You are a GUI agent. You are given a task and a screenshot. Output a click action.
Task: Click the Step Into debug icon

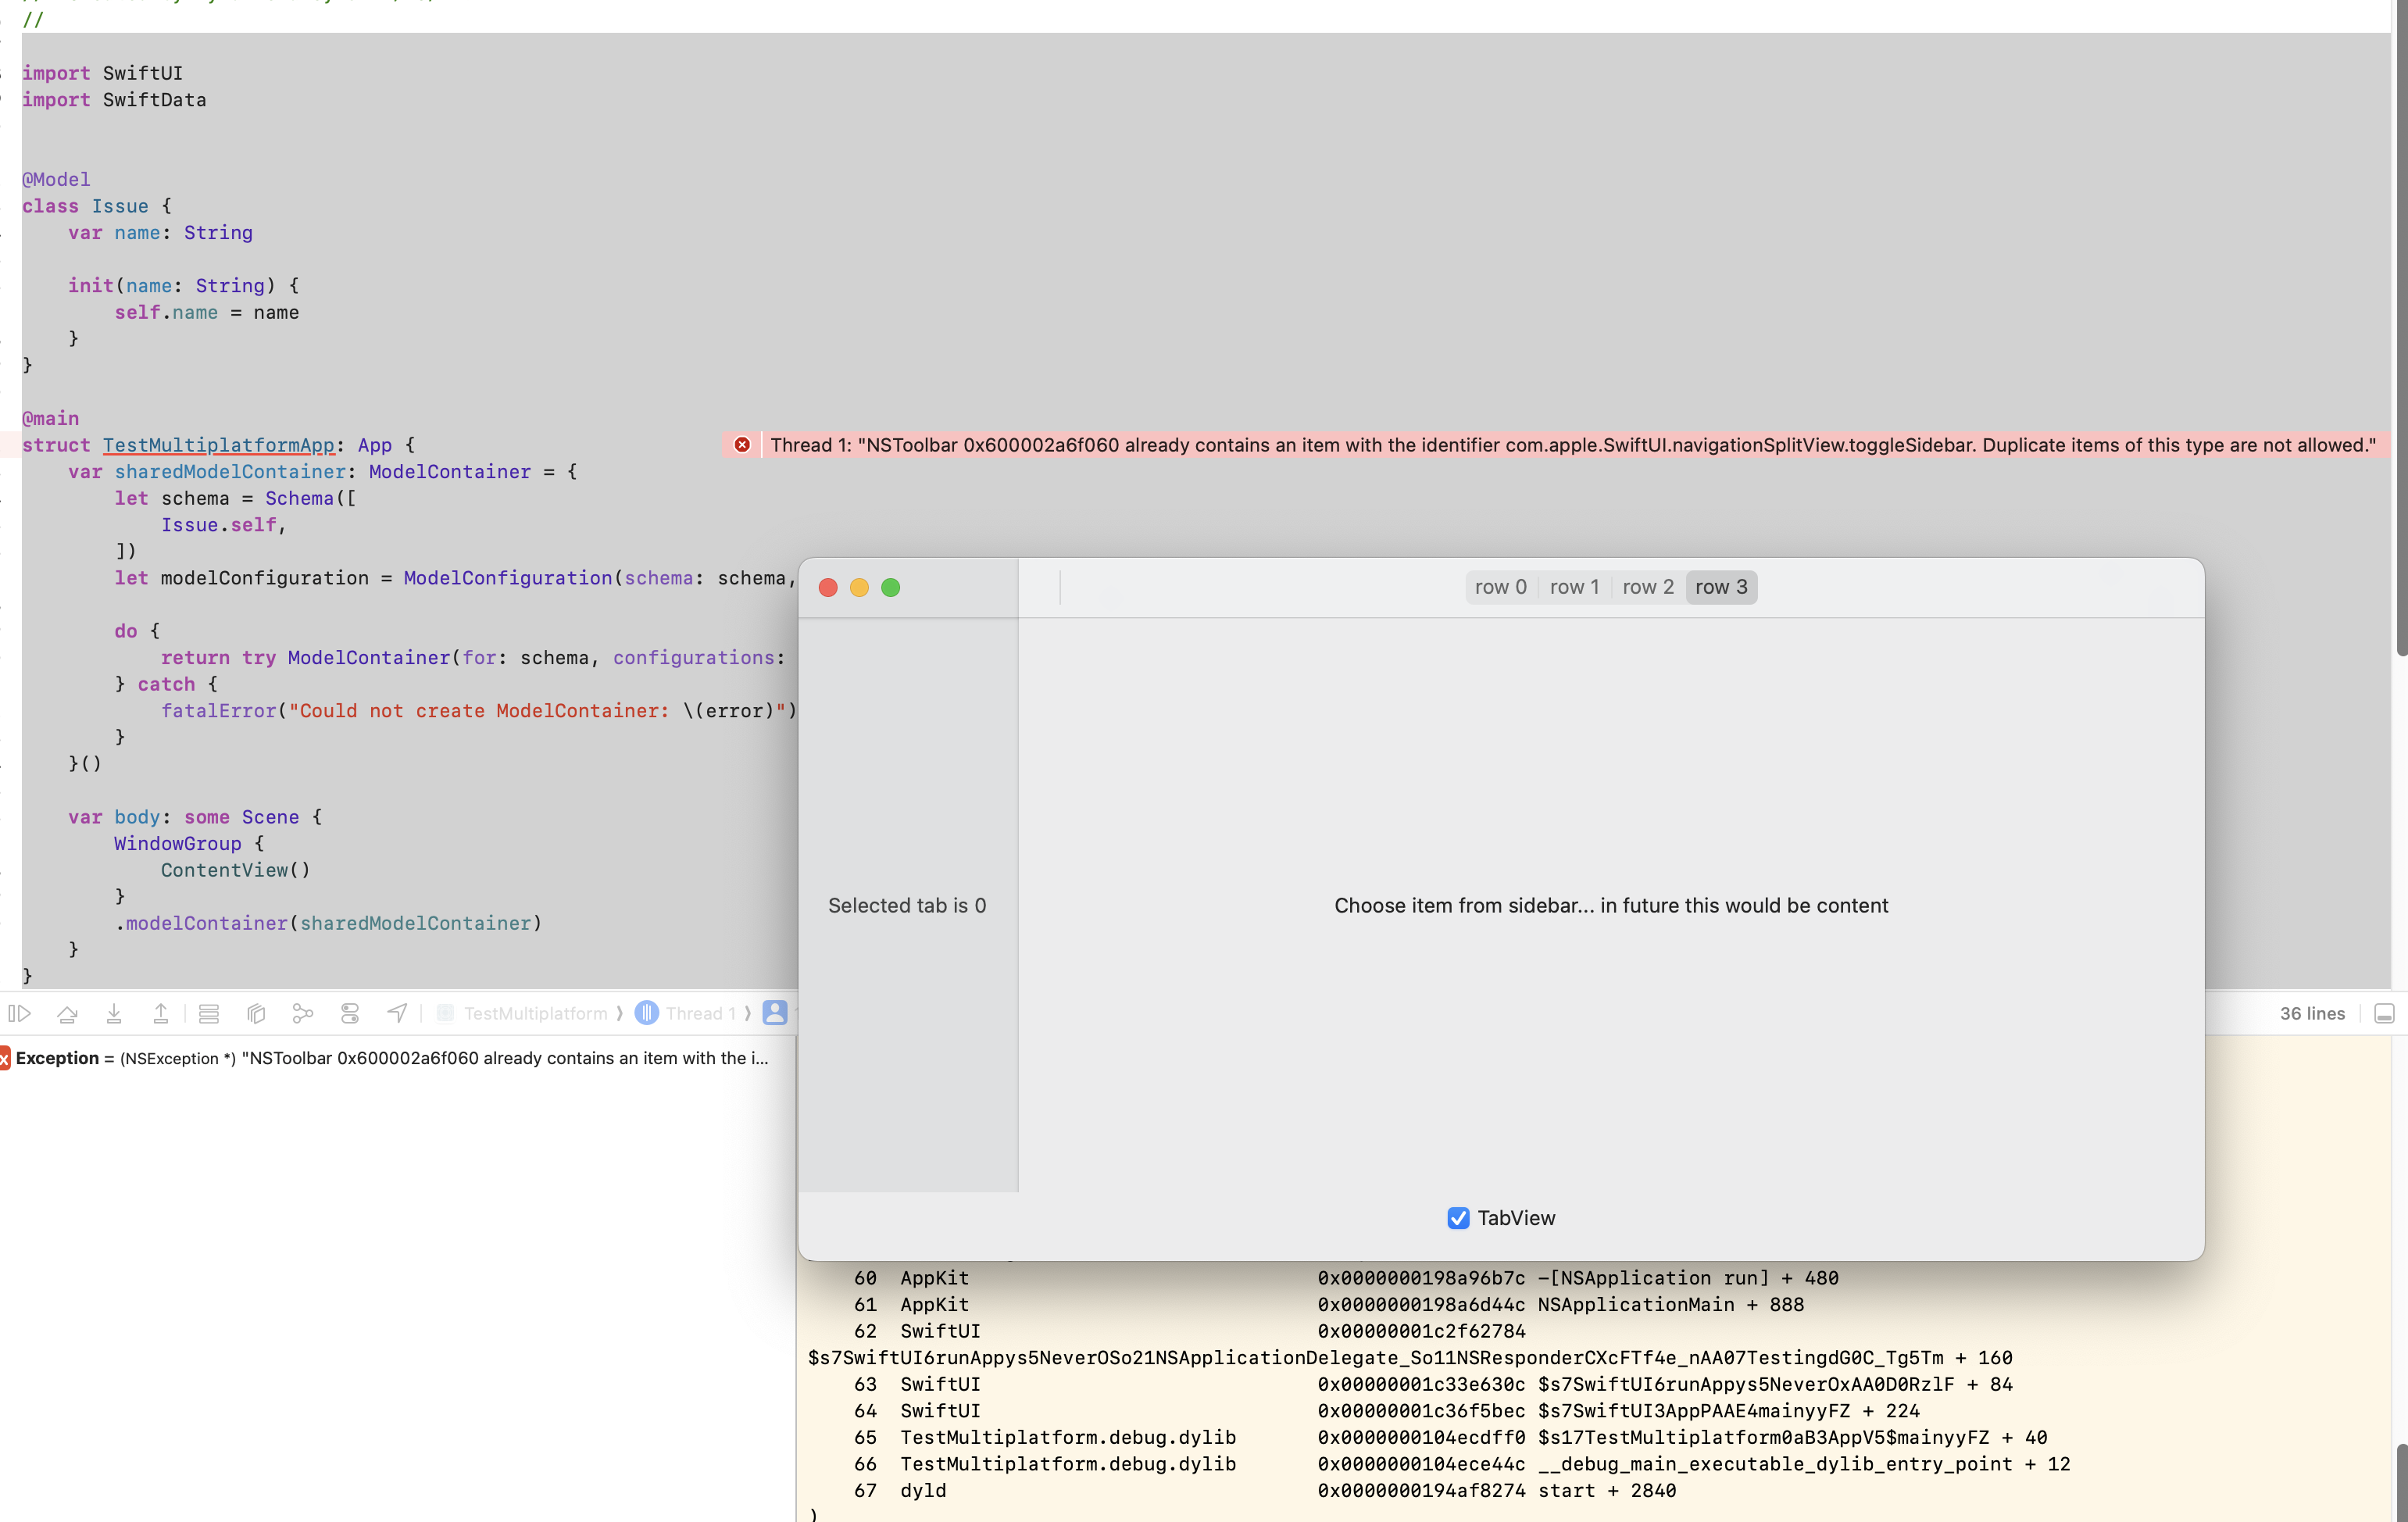point(114,1013)
